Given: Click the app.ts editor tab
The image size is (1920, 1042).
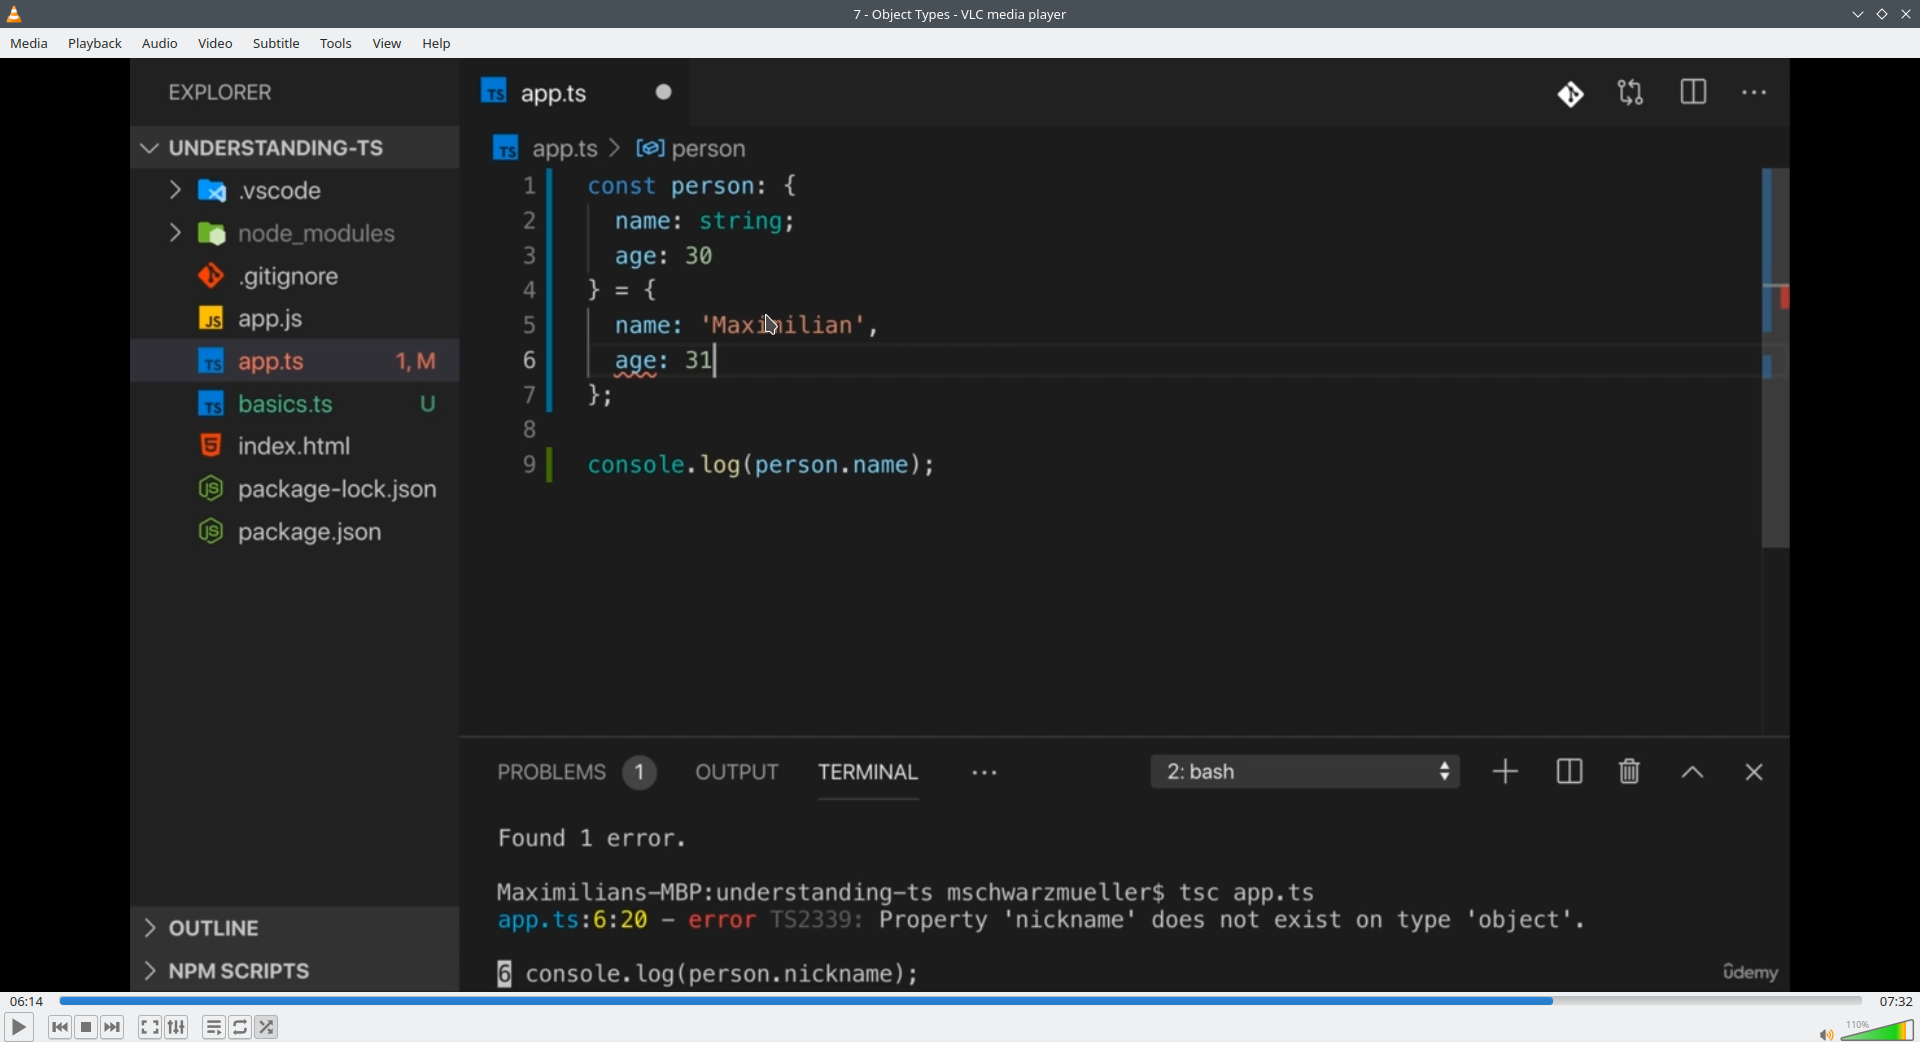Looking at the screenshot, I should coord(576,93).
